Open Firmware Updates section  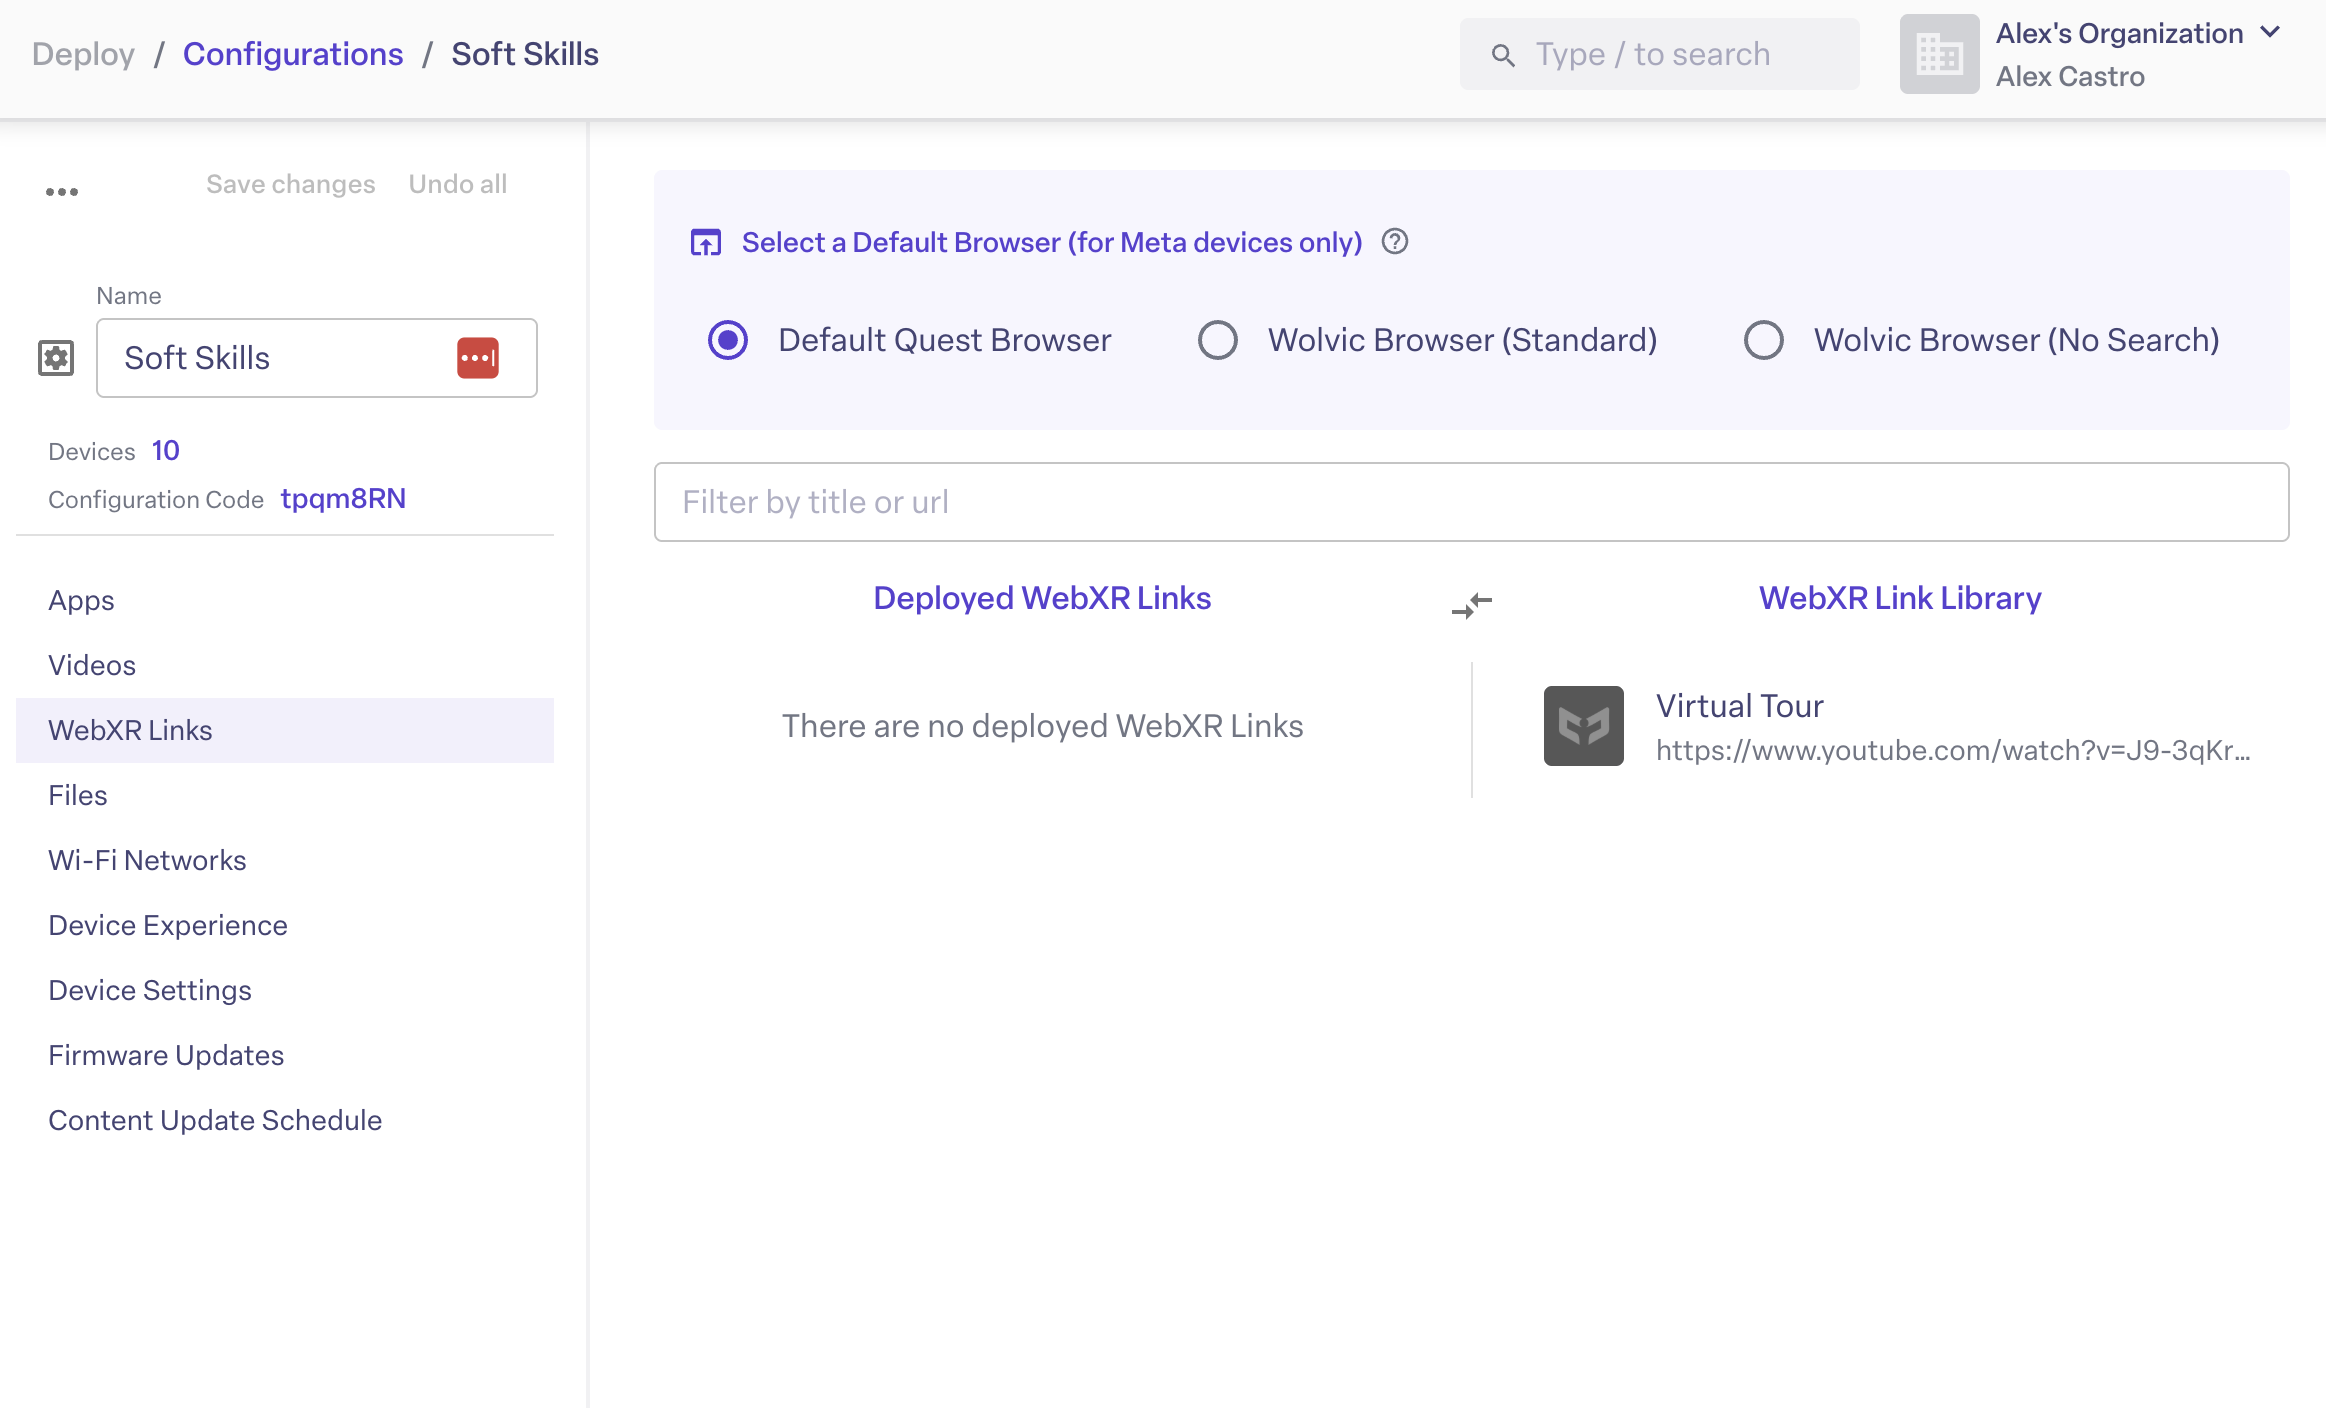(285, 1055)
